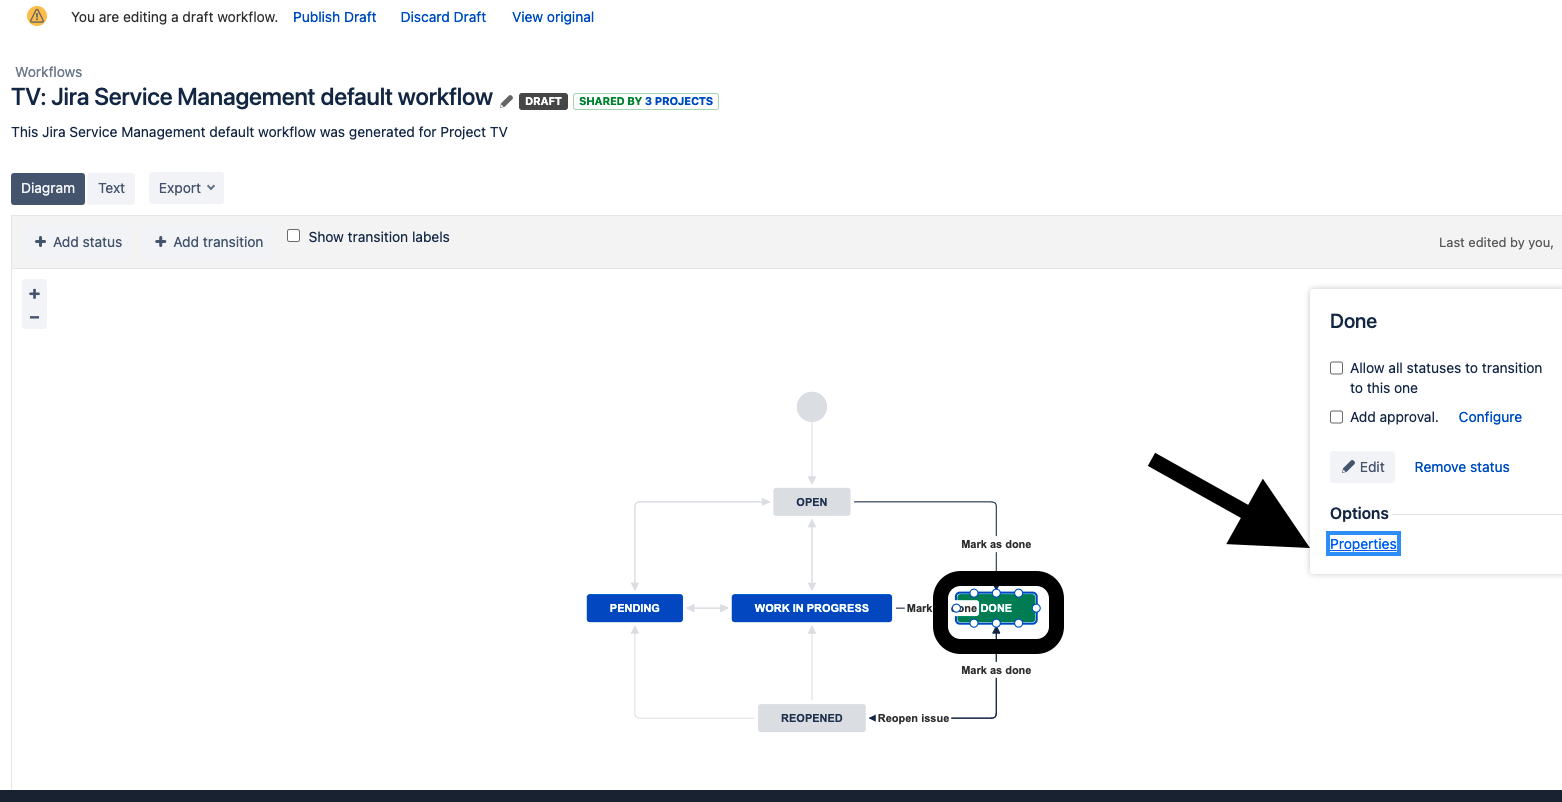Screen dimensions: 1562x802
Task: Open the SHARED BY 3 PROJECTS link
Action: pos(645,101)
